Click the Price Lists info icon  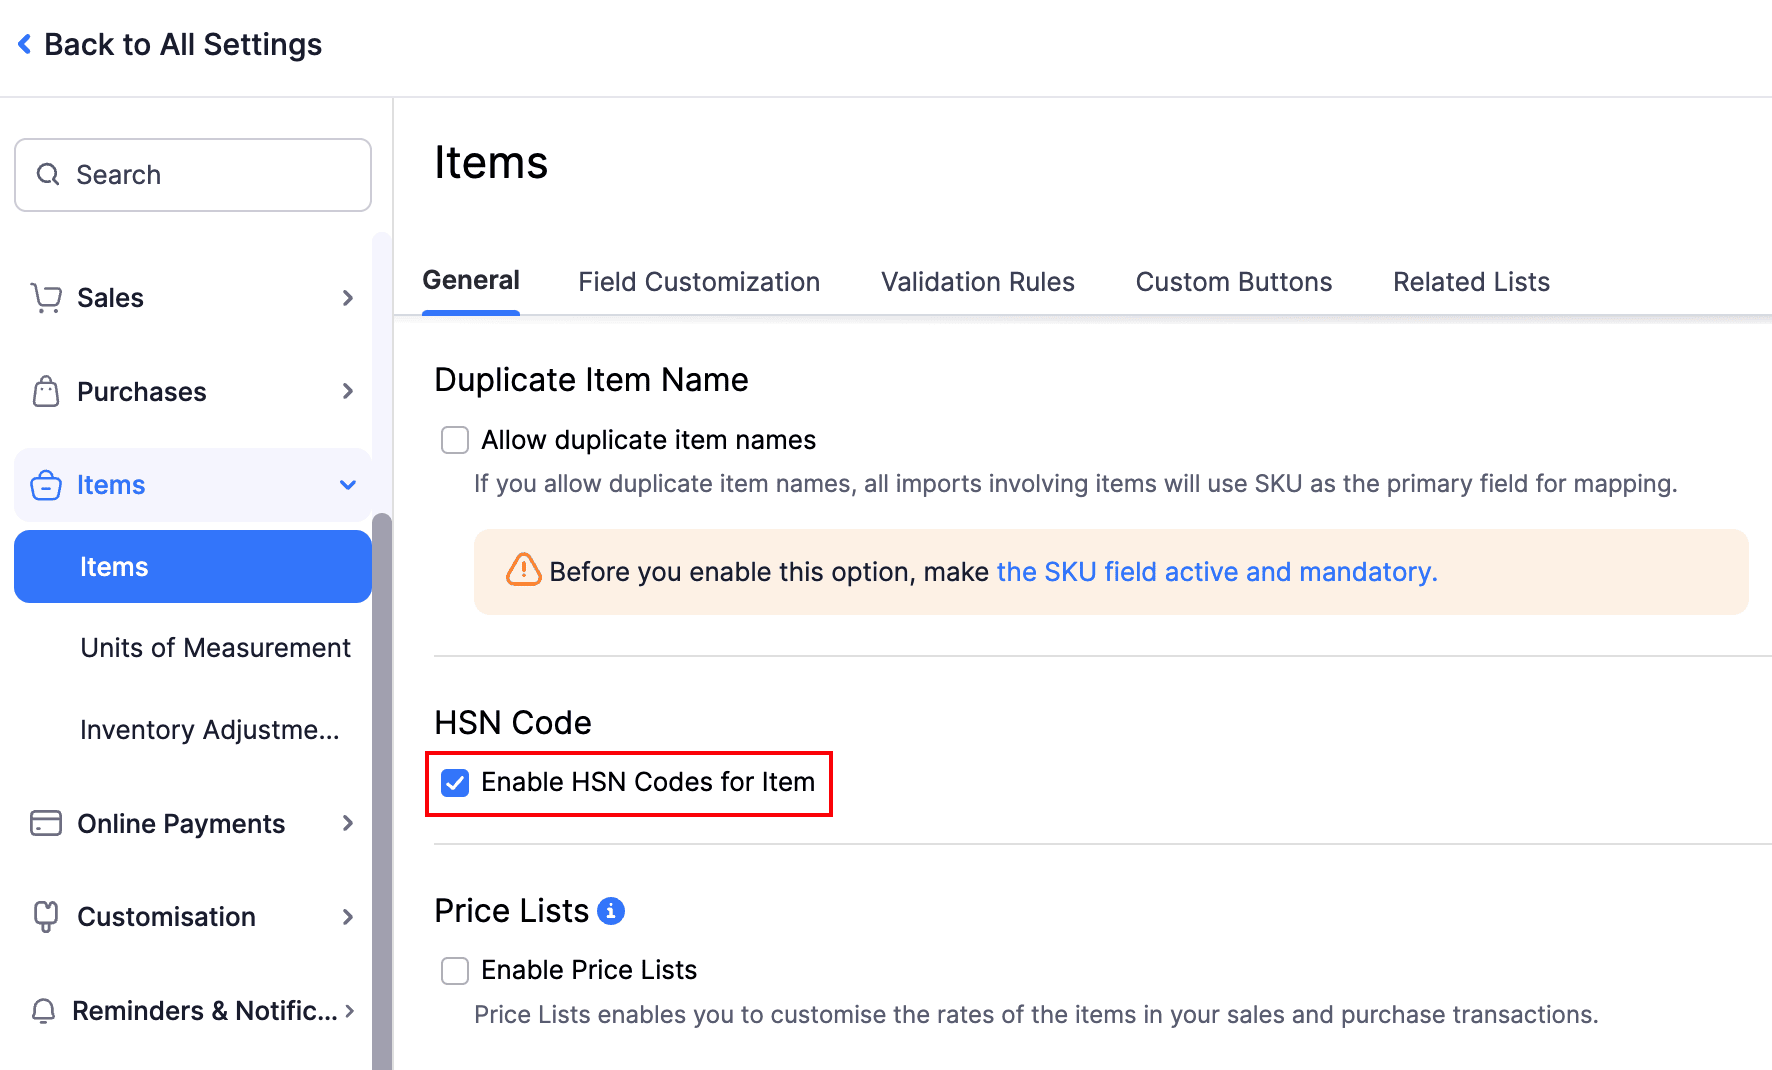click(612, 910)
